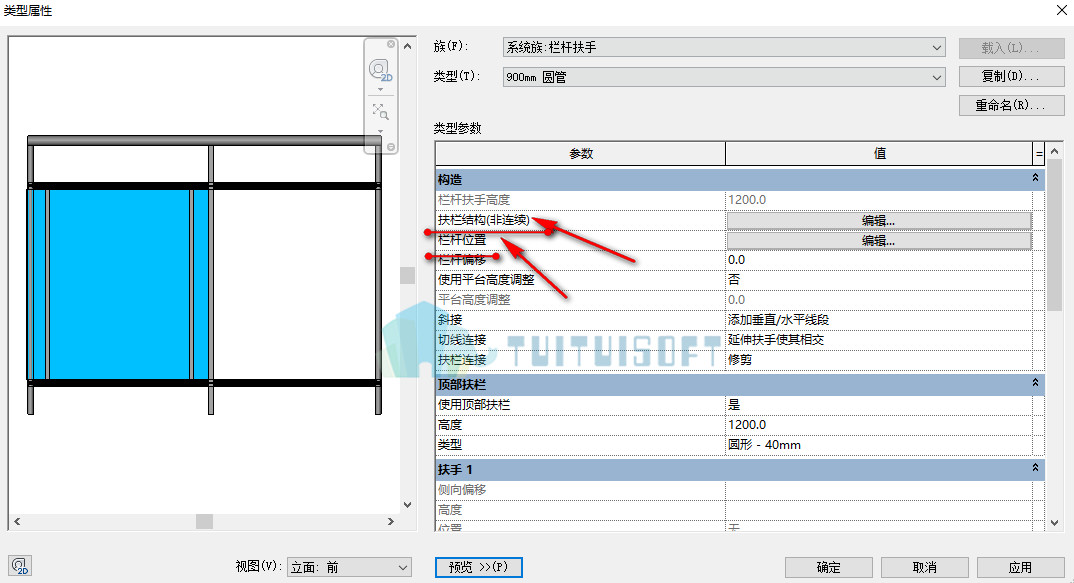Click the 预览 >>(P) preview button
The width and height of the screenshot is (1074, 583).
[479, 567]
